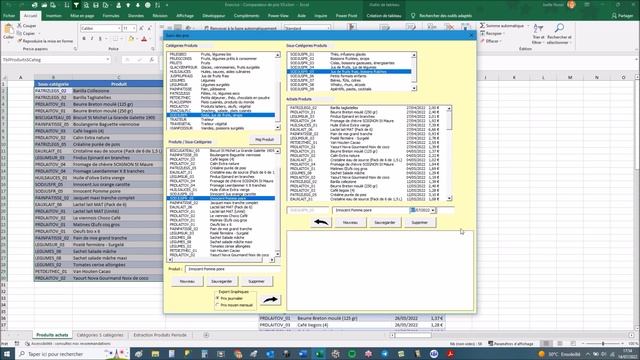The image size is (640, 360).
Task: Open the Name Box dropdown arrow
Action: pos(108,60)
